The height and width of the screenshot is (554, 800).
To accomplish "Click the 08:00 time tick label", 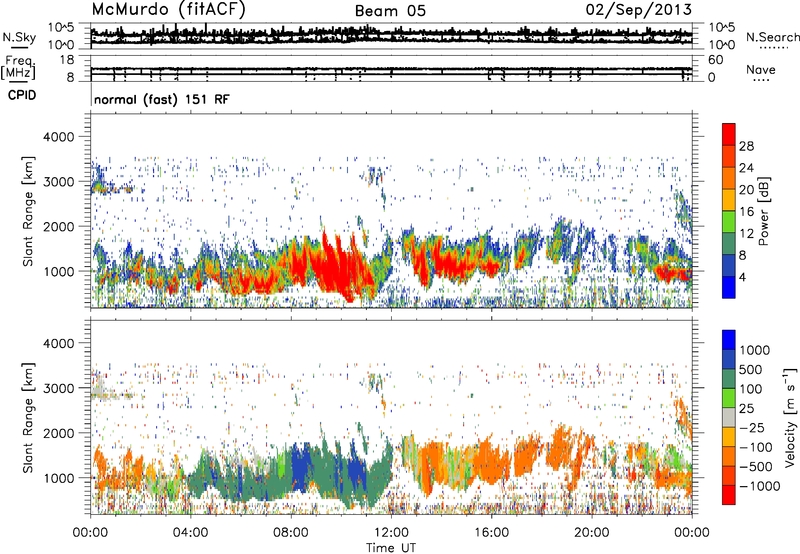I will pyautogui.click(x=291, y=533).
